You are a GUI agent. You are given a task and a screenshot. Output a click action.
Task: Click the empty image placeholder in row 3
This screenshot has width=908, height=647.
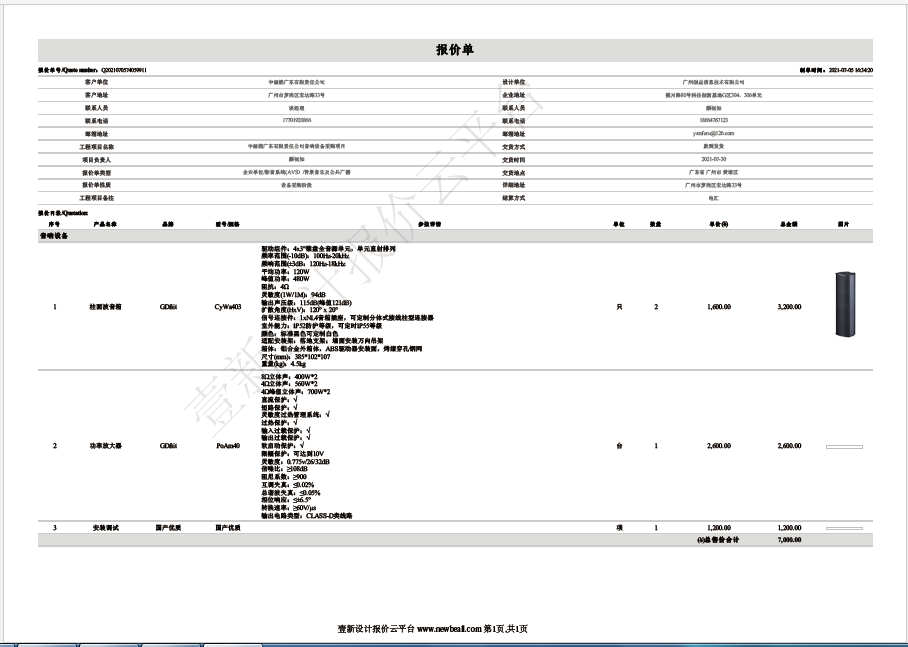tap(844, 528)
